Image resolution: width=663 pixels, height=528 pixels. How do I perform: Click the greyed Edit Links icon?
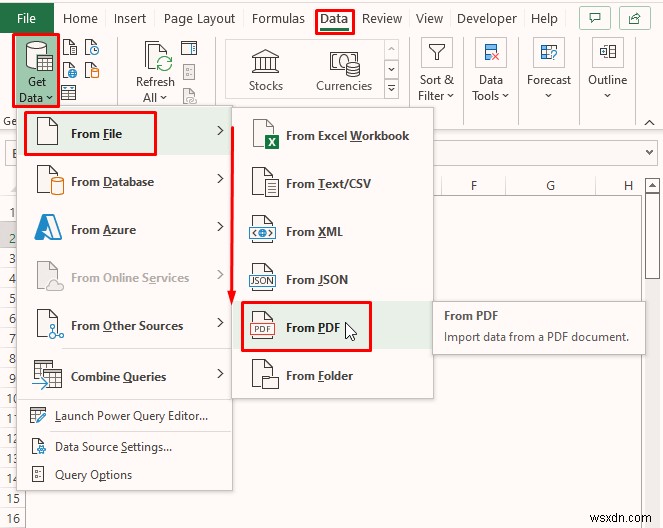click(190, 96)
